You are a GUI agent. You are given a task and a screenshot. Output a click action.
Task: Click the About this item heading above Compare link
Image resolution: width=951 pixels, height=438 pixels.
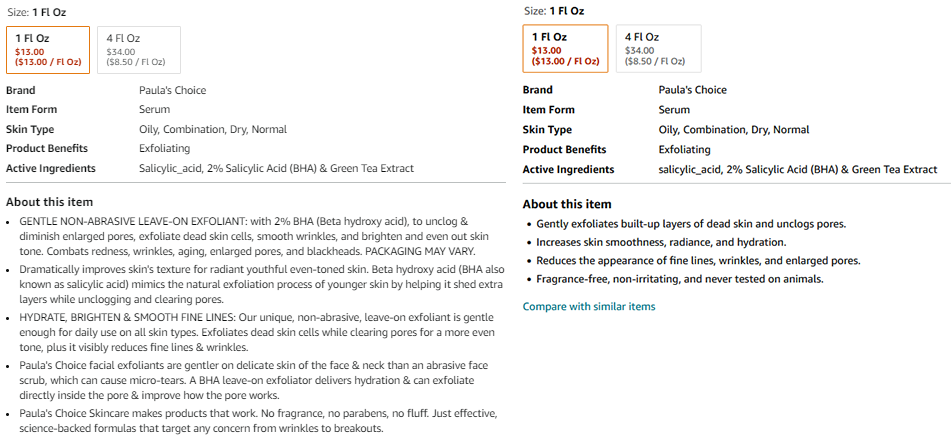[567, 204]
